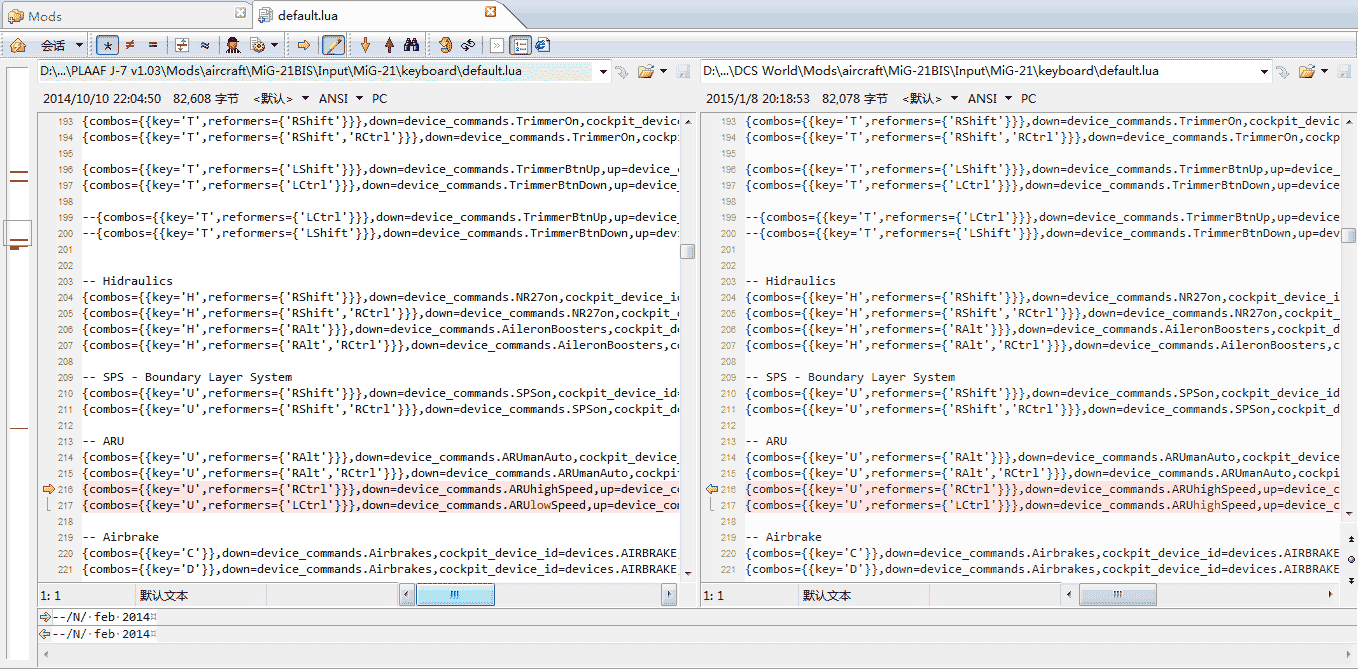Click left pane horizontal scrollbar thumb

pyautogui.click(x=455, y=595)
